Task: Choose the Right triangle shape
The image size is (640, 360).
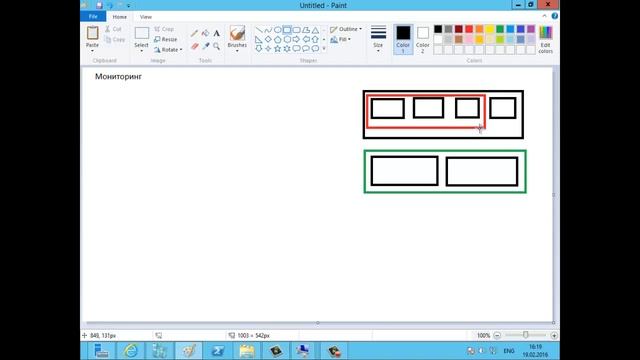Action: 259,40
